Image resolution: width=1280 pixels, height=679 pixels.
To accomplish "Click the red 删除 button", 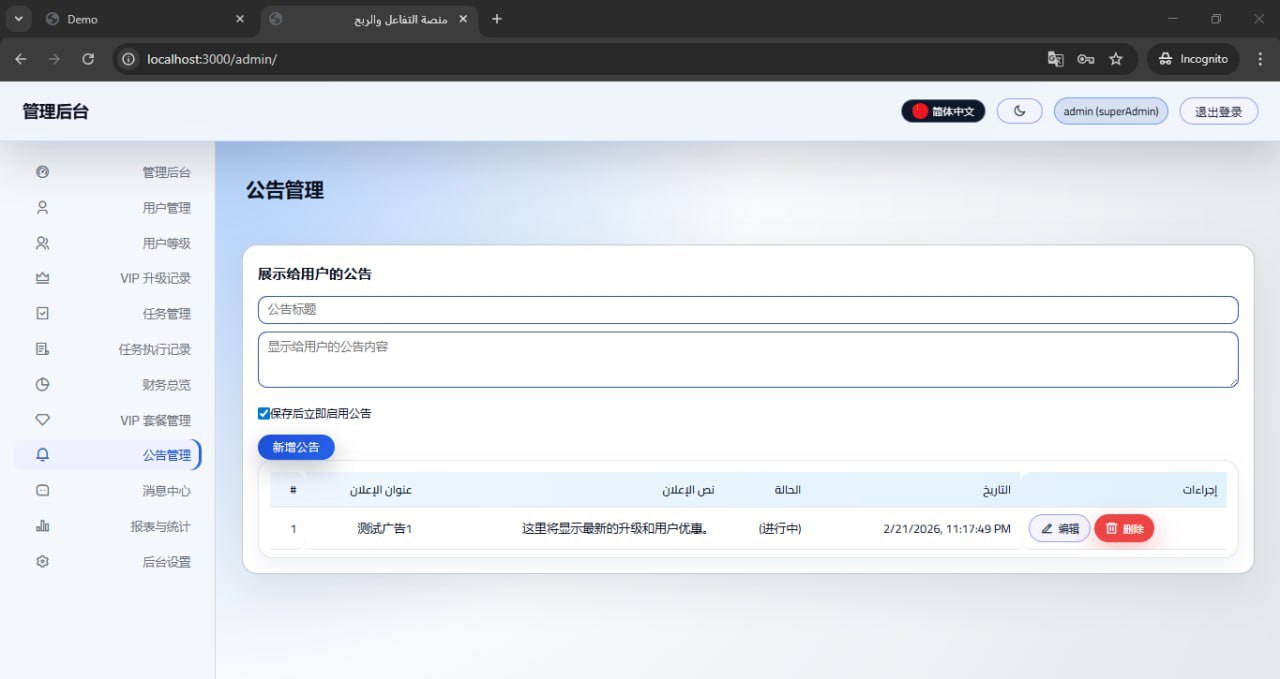I will pyautogui.click(x=1124, y=529).
